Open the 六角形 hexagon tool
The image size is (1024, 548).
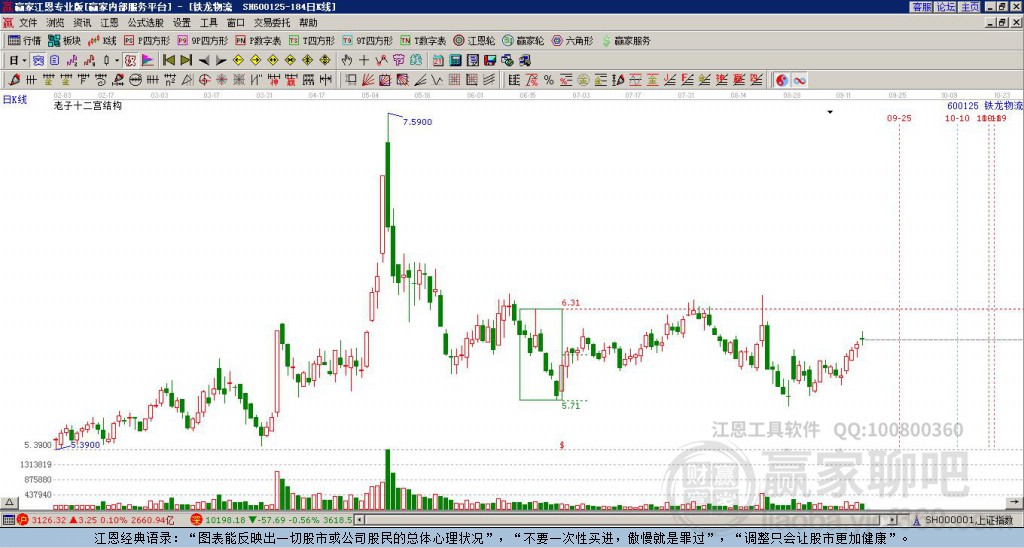tap(572, 40)
